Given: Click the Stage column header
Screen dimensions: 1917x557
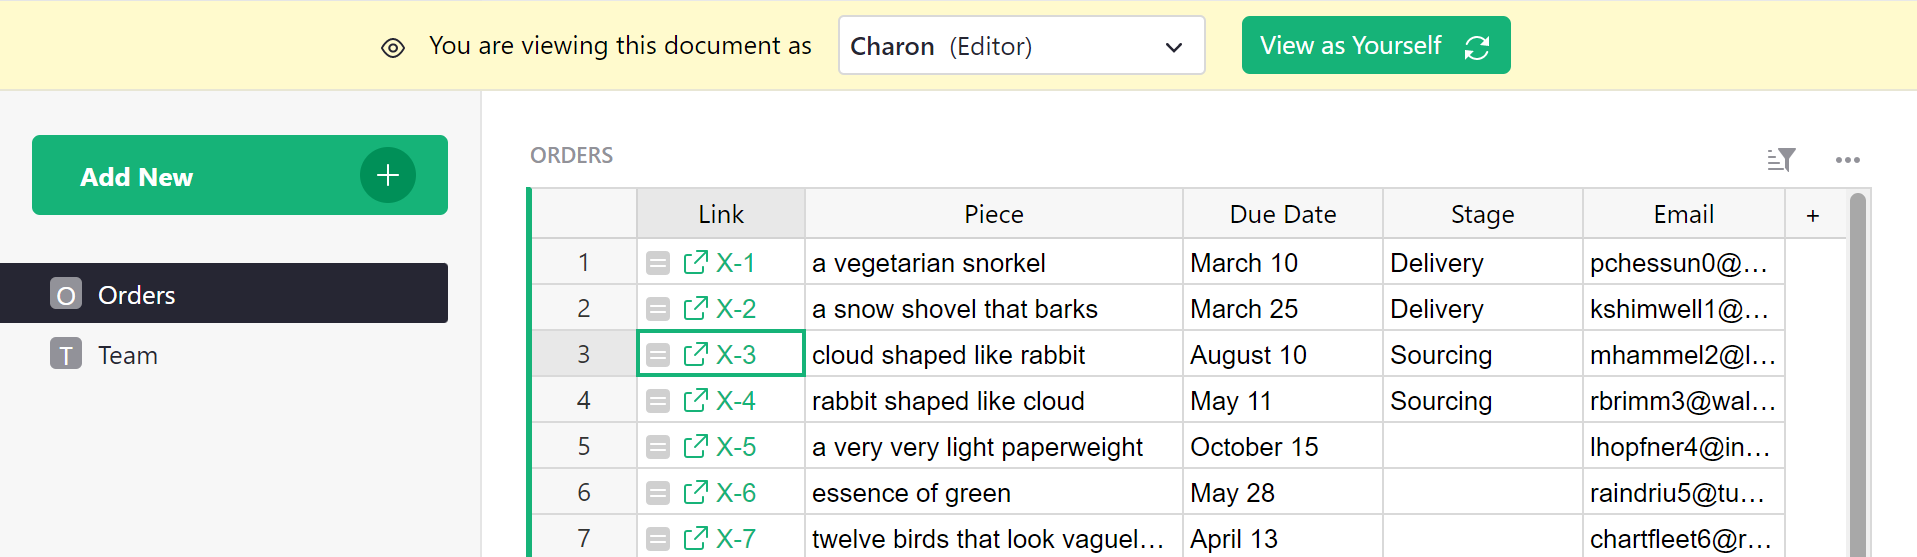Looking at the screenshot, I should coord(1482,215).
